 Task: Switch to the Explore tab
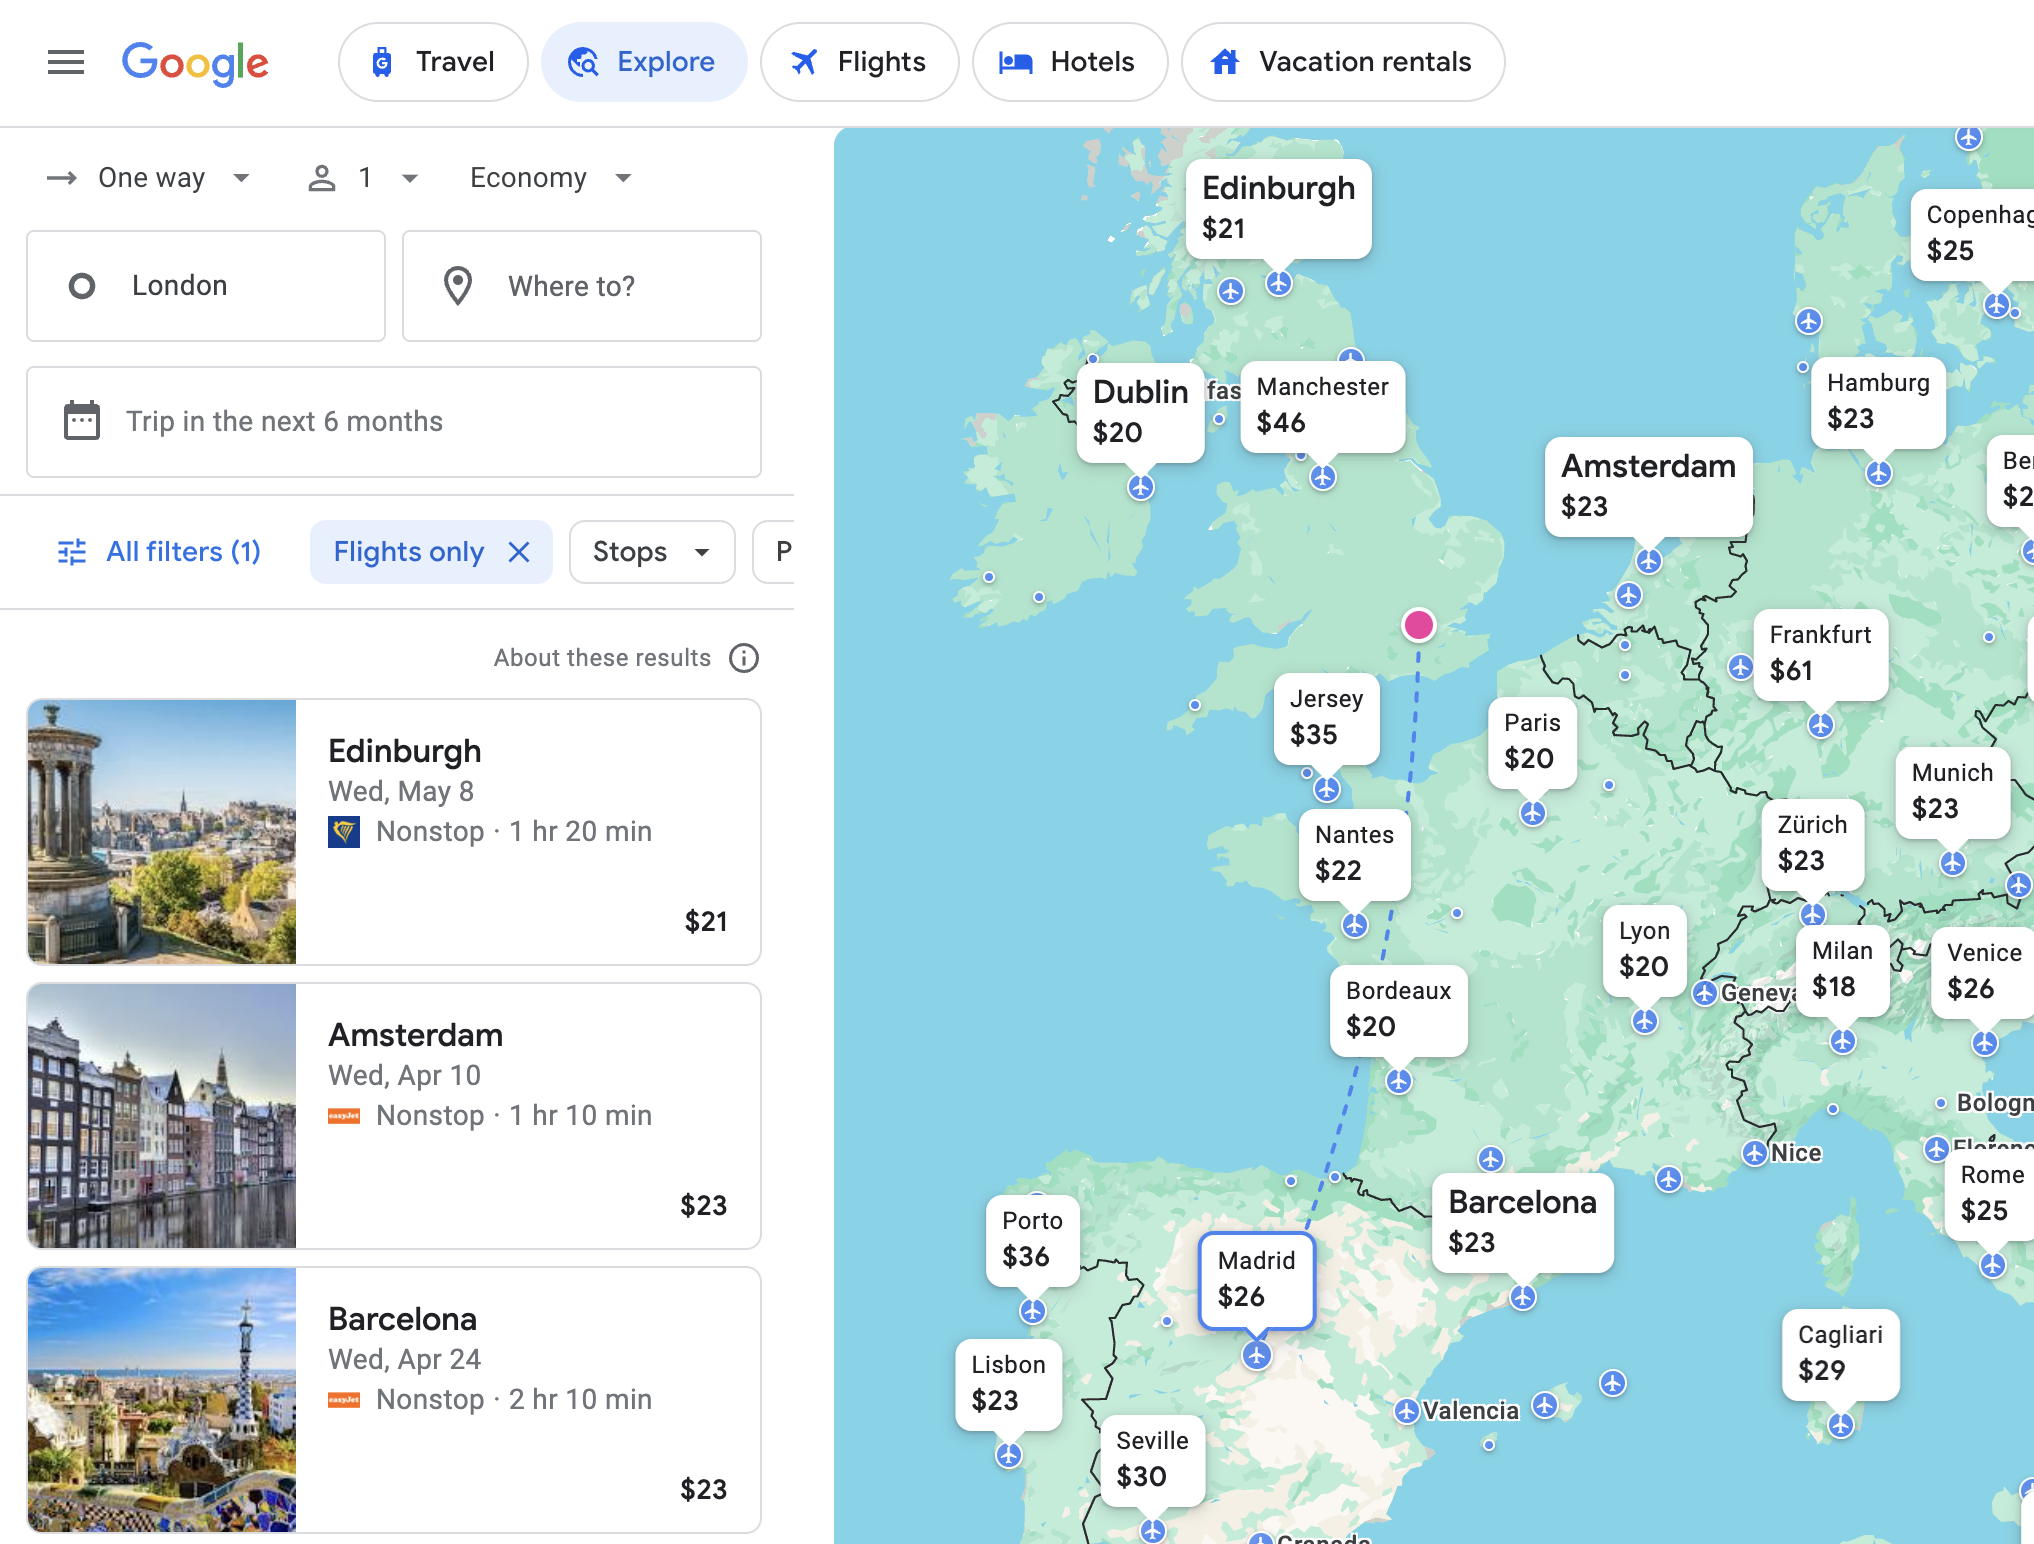pyautogui.click(x=644, y=62)
